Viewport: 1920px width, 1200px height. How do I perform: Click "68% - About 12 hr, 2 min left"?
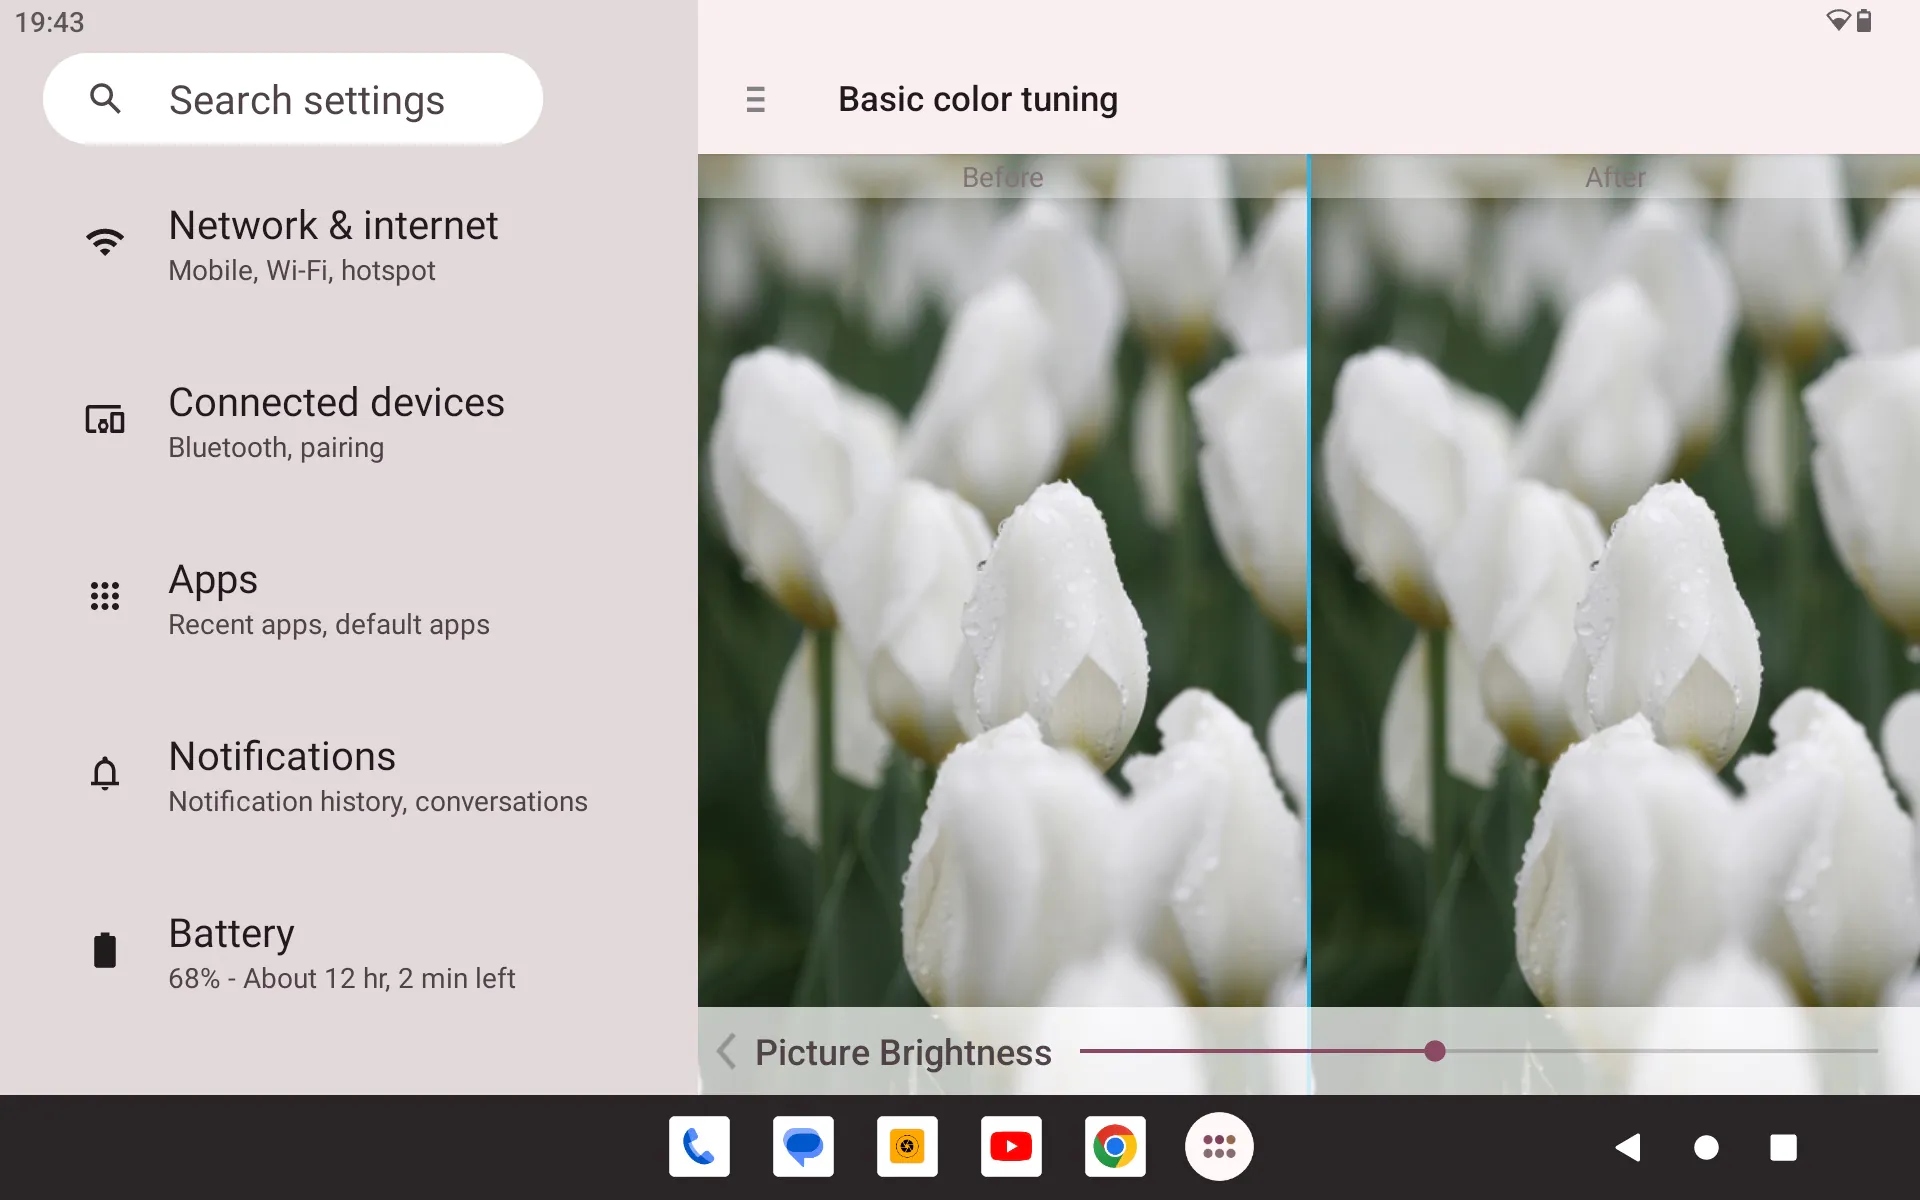point(342,979)
